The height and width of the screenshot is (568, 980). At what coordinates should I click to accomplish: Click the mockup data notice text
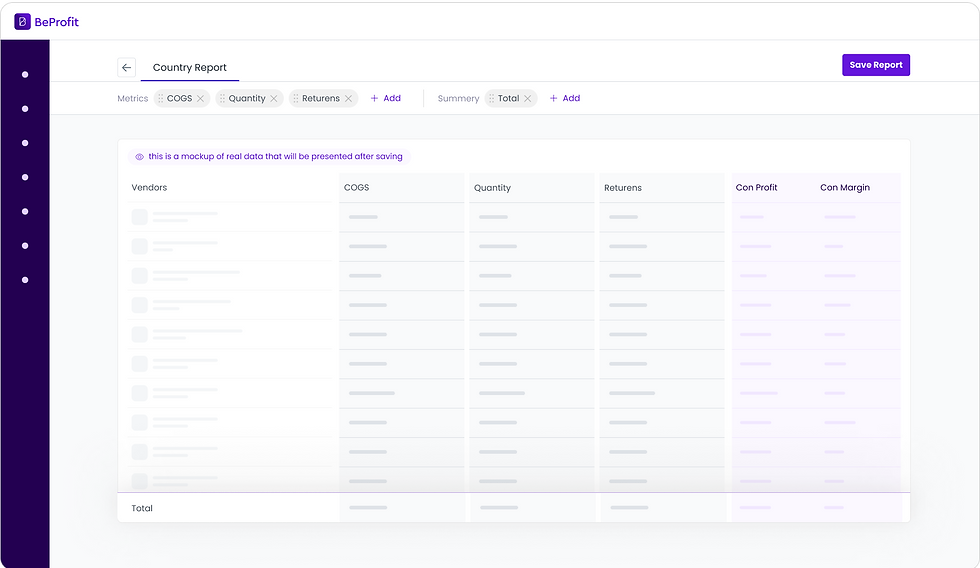point(276,156)
